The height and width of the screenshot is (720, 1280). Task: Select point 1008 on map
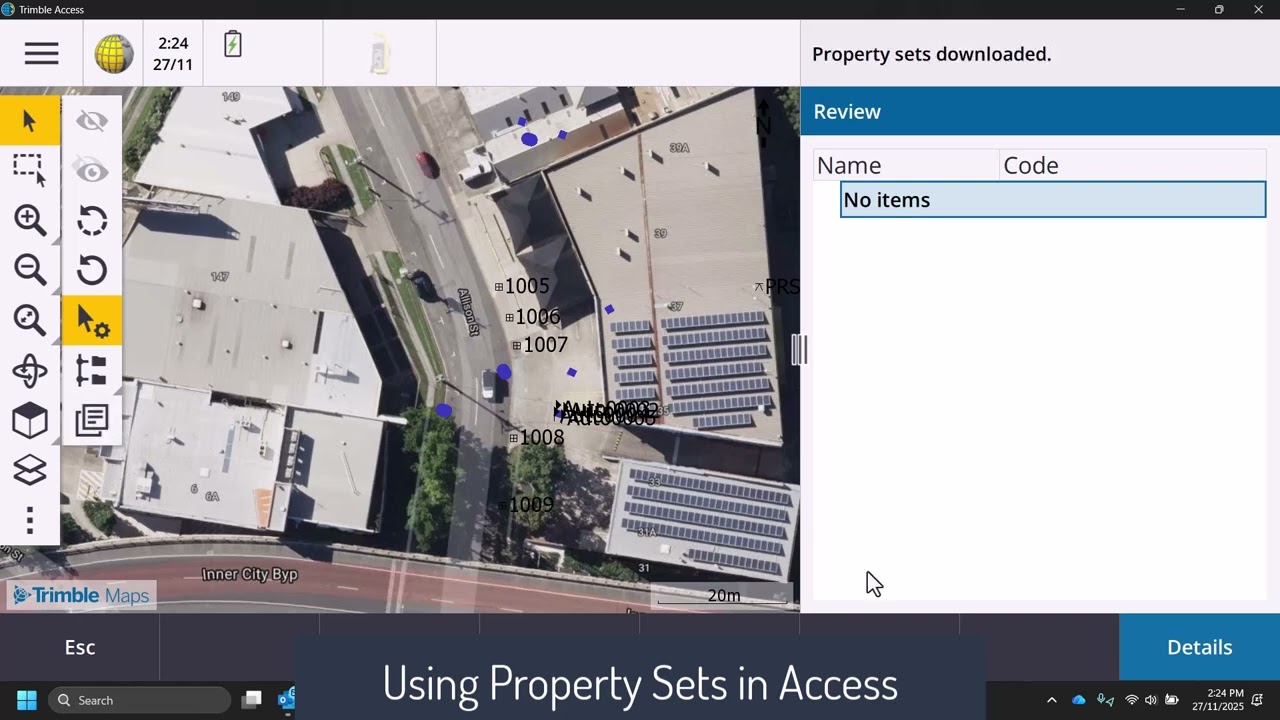(x=536, y=438)
